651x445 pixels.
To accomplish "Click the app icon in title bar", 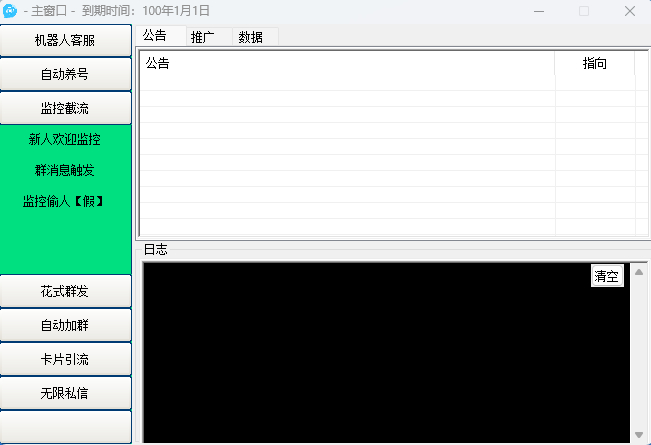I will [x=11, y=11].
